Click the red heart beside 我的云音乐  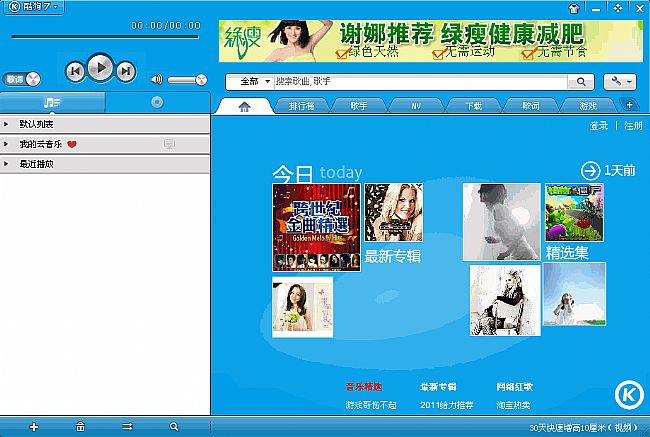point(72,144)
